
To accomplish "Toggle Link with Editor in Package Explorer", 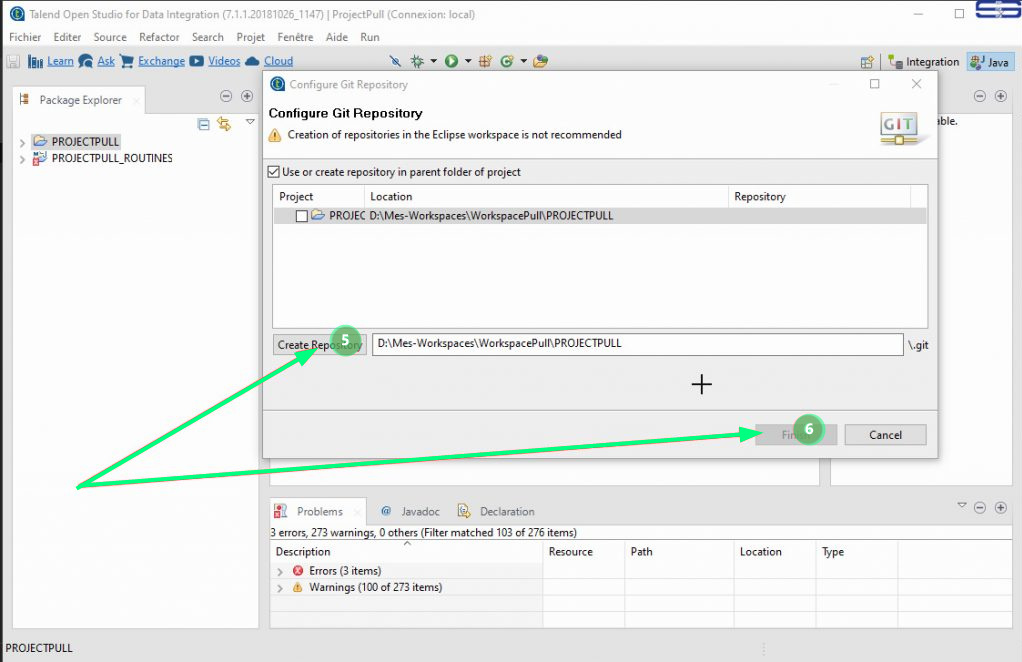I will point(224,124).
